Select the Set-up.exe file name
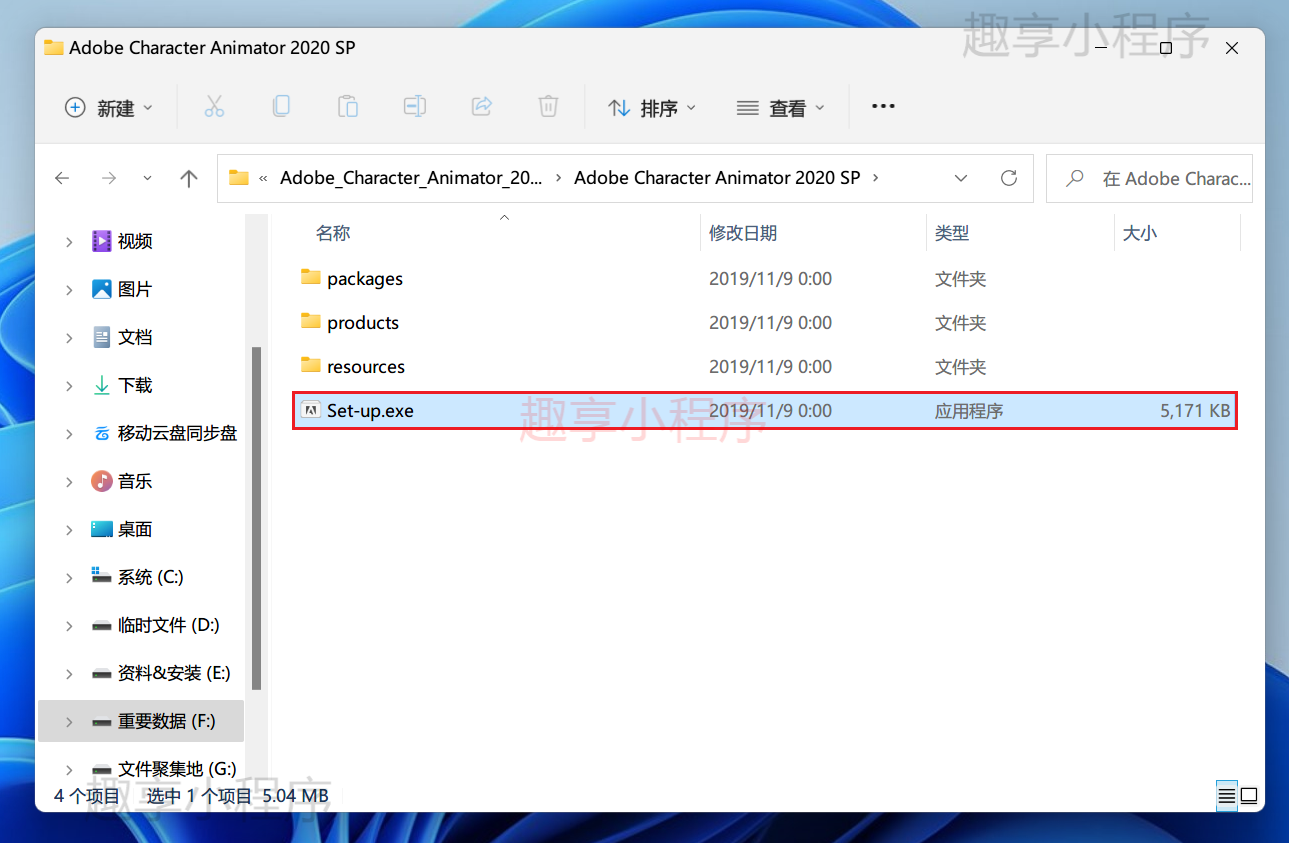1289x843 pixels. point(370,411)
